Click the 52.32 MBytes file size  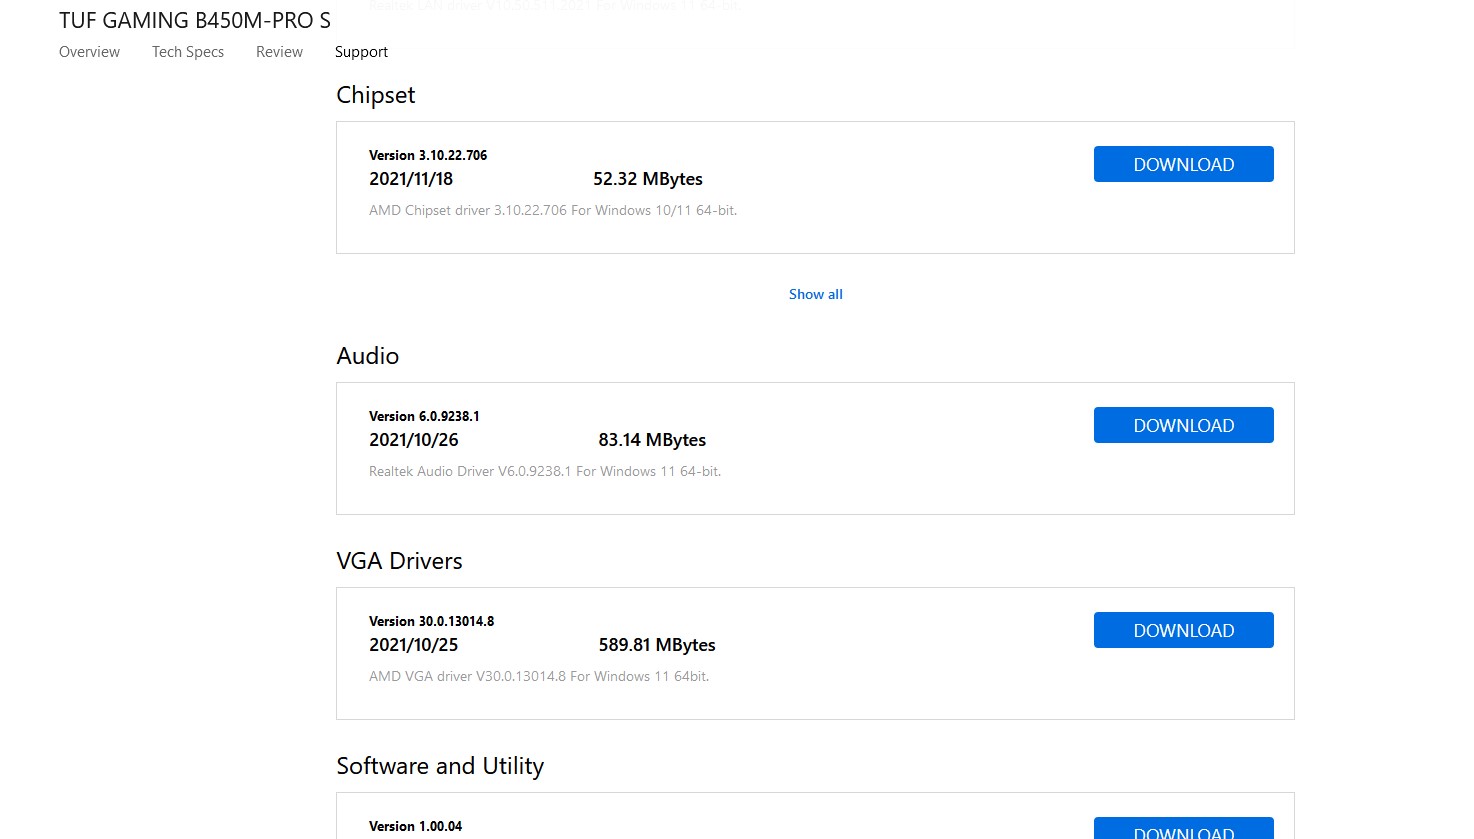647,179
